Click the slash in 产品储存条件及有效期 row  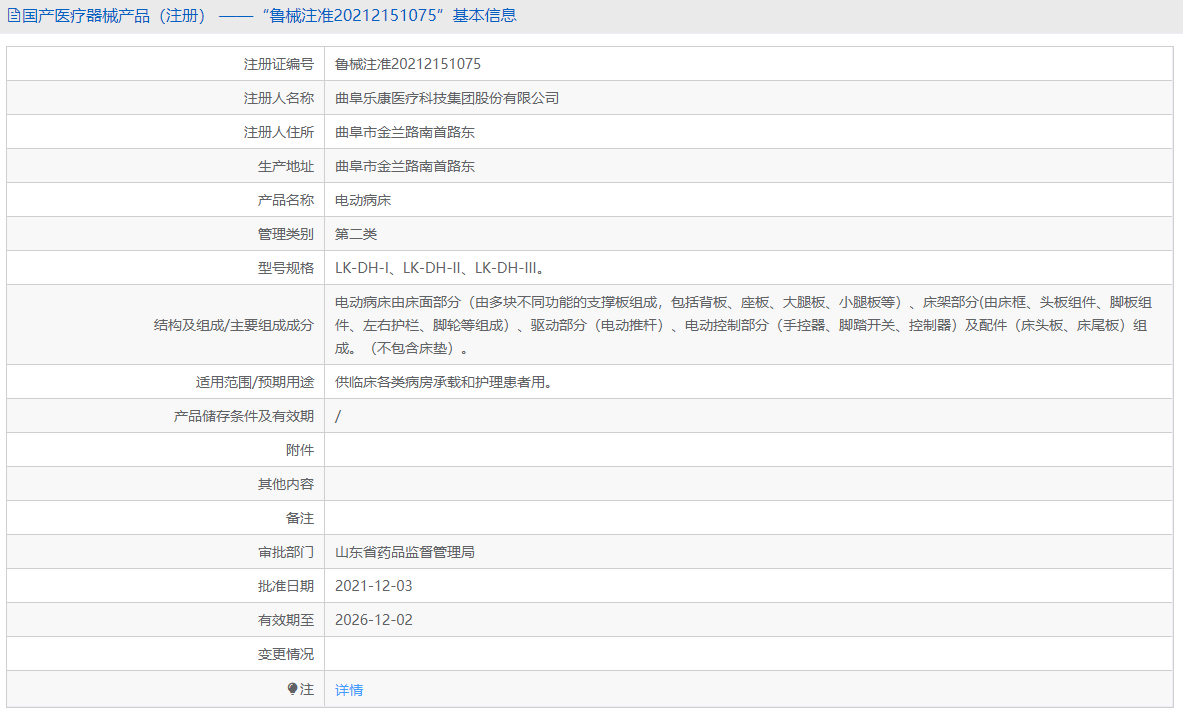(338, 415)
